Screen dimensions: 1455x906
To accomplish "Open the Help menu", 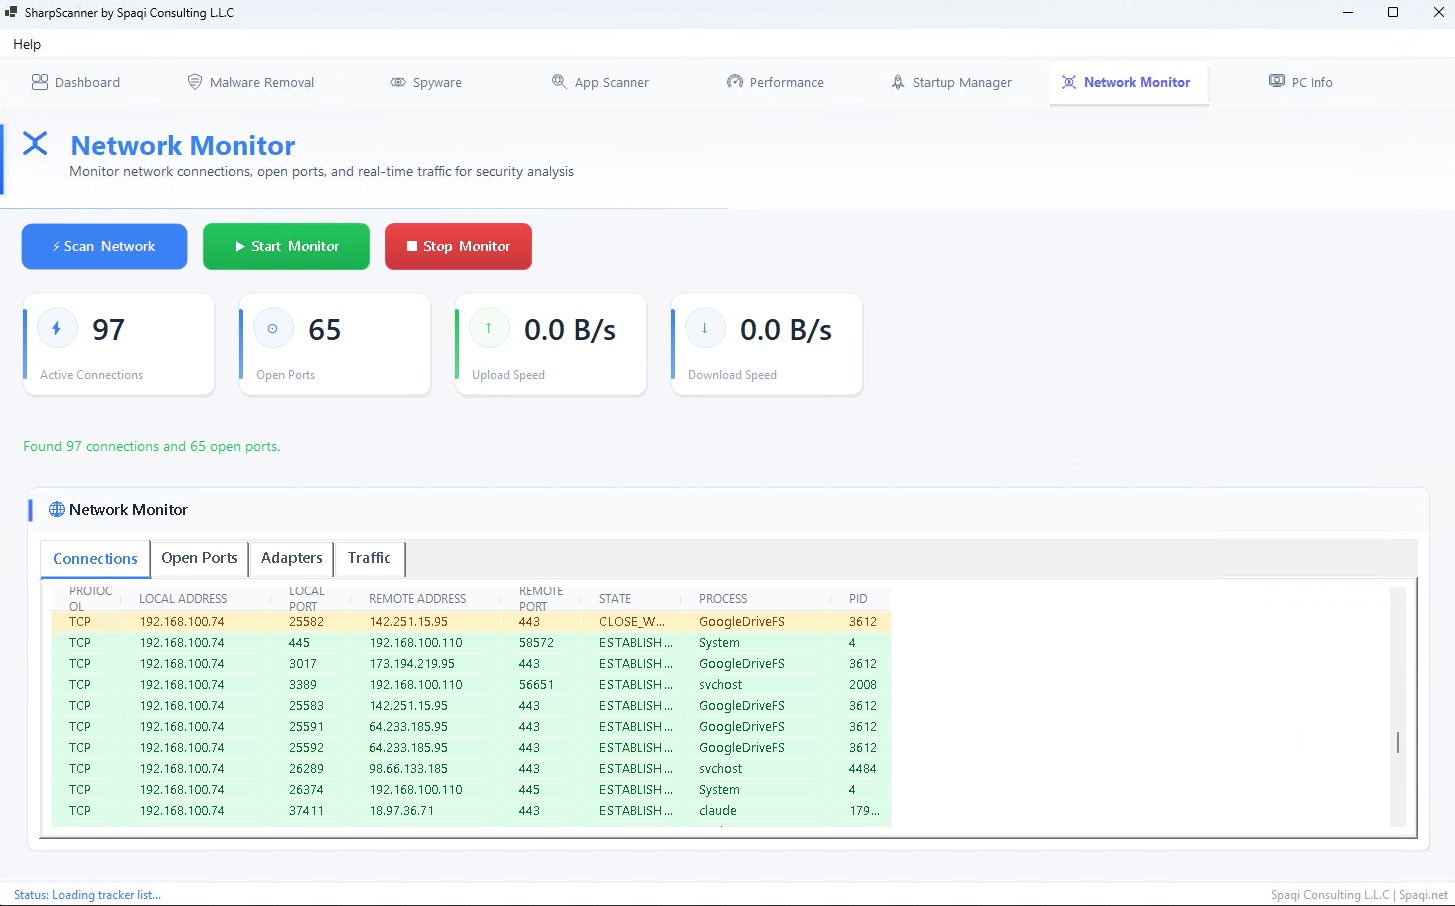I will point(27,44).
